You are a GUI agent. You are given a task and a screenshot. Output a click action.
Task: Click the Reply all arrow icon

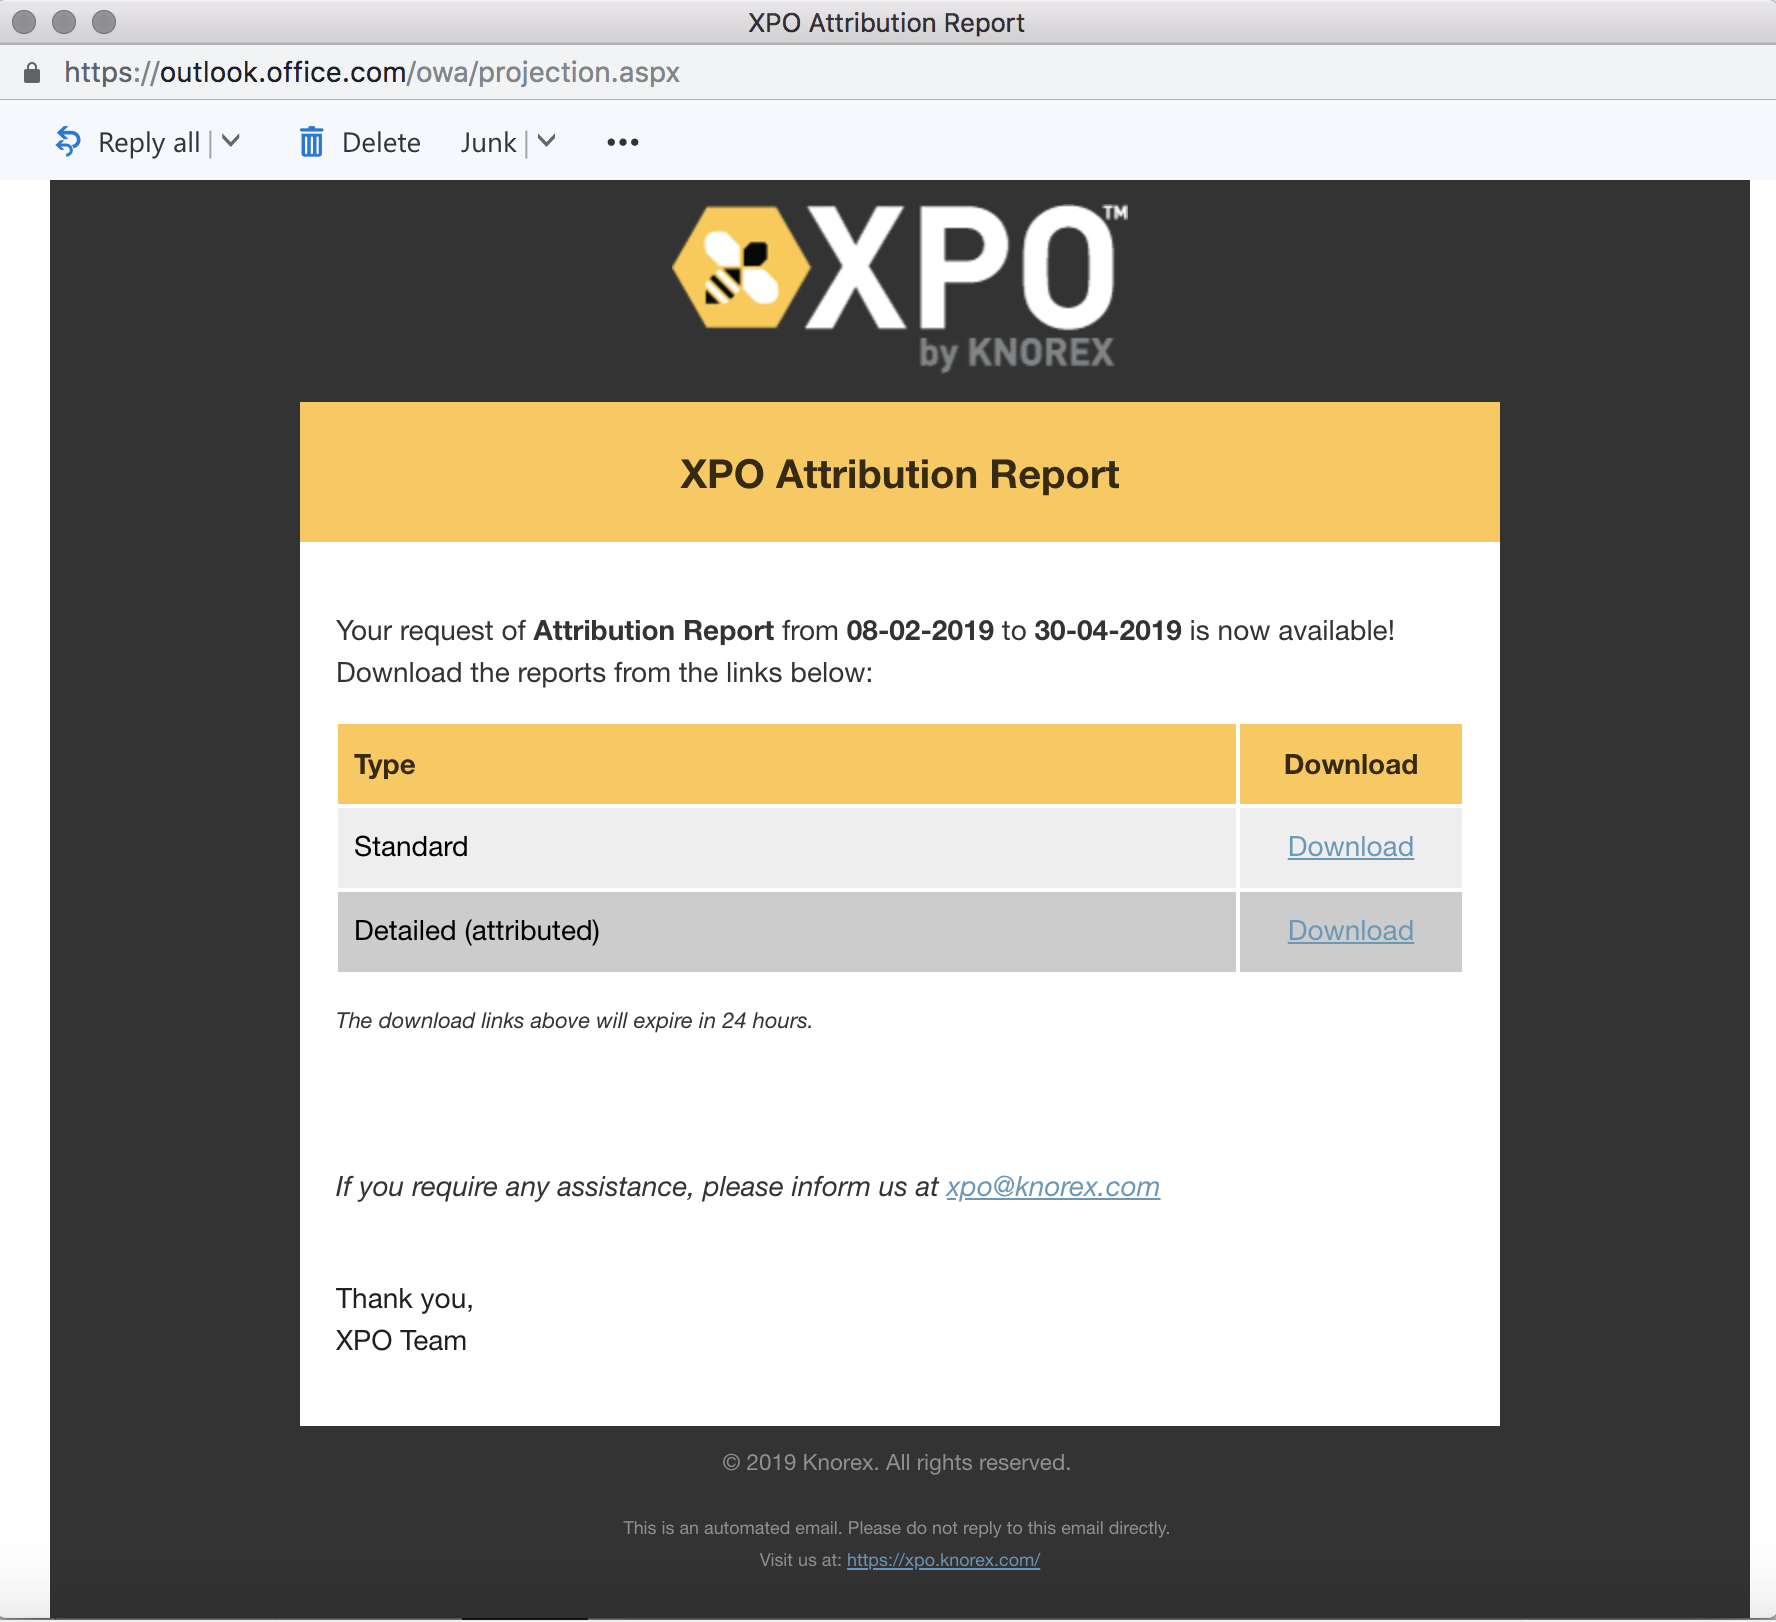(x=68, y=142)
